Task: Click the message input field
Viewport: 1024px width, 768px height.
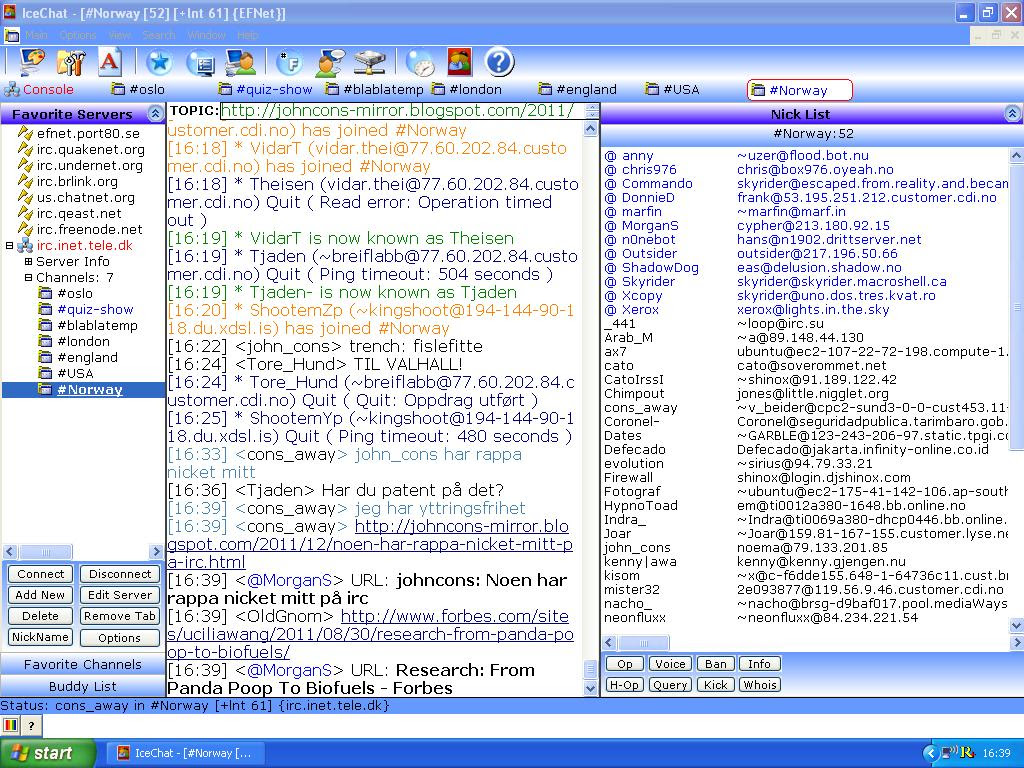Action: tap(531, 725)
